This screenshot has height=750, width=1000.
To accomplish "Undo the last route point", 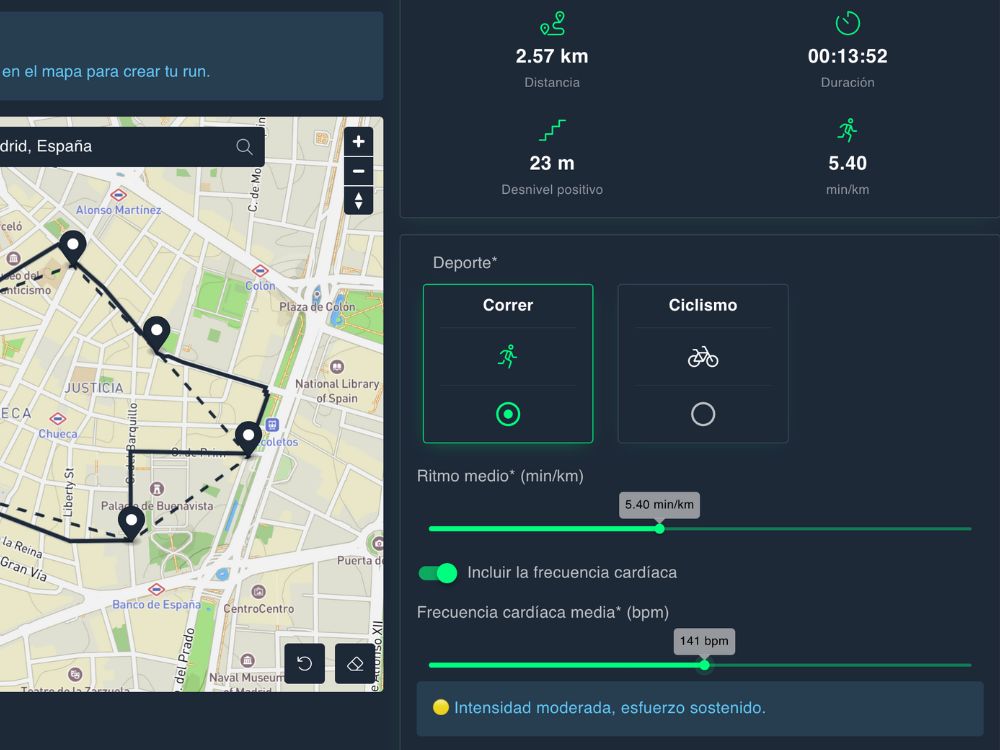I will click(x=303, y=663).
